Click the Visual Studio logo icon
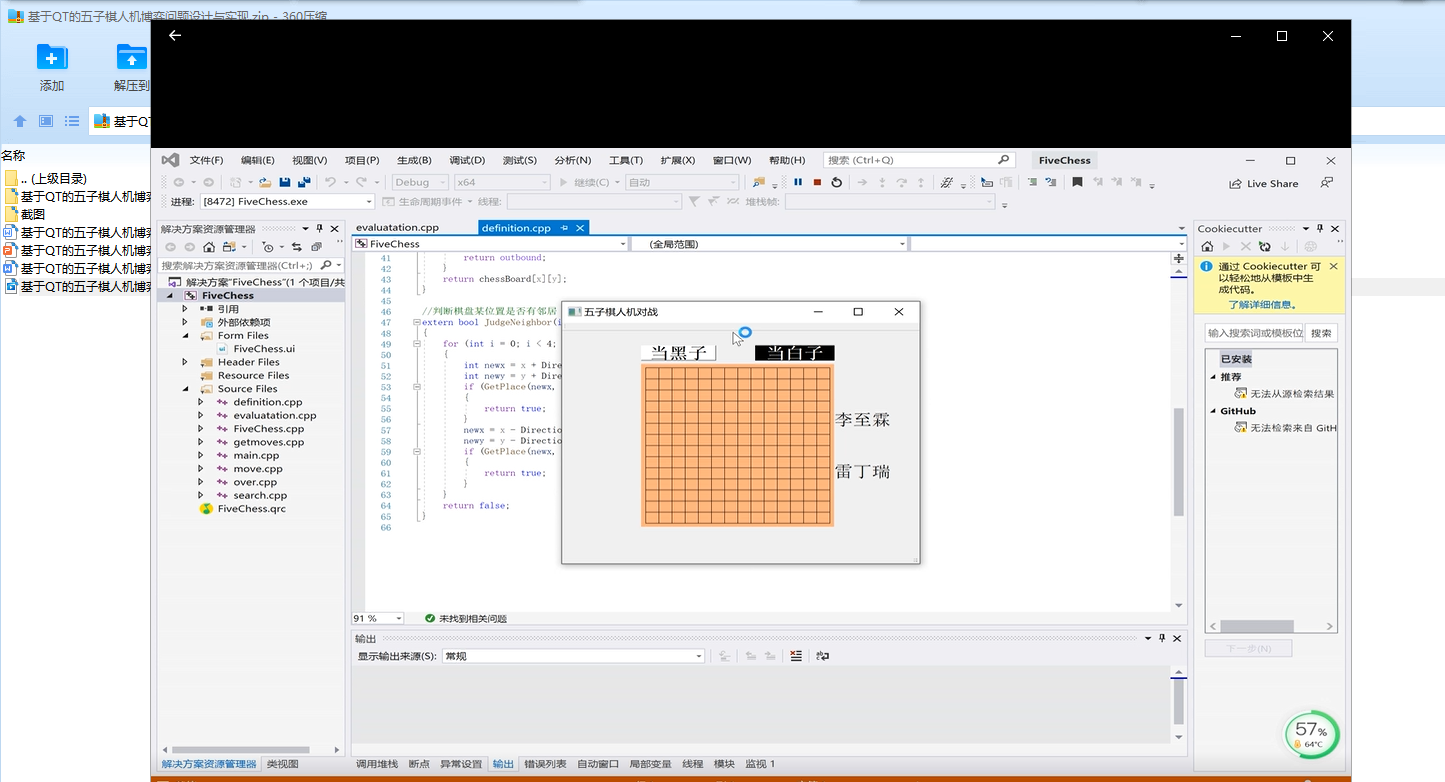Image resolution: width=1445 pixels, height=782 pixels. coord(170,160)
